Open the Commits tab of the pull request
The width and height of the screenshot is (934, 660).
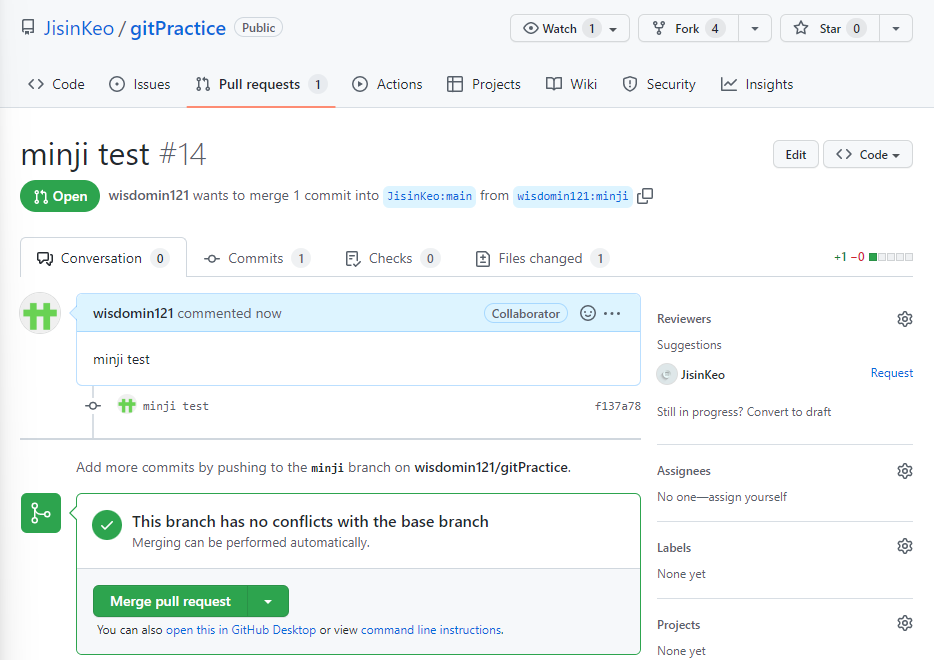(x=257, y=258)
